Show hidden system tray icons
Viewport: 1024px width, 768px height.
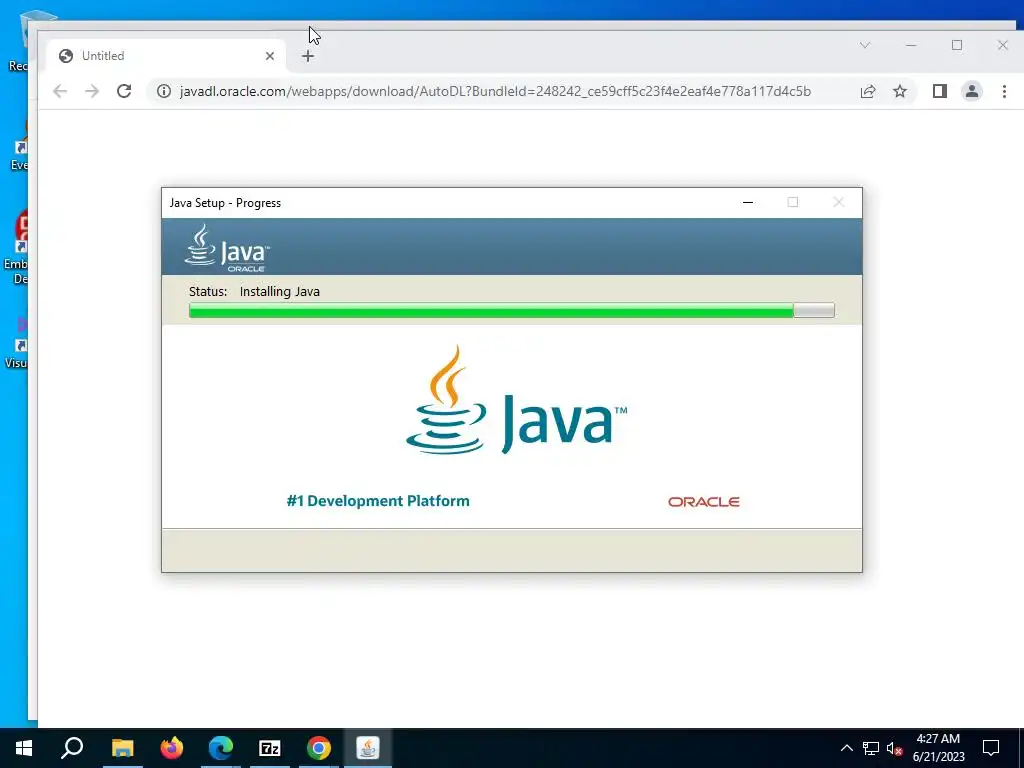coord(846,748)
